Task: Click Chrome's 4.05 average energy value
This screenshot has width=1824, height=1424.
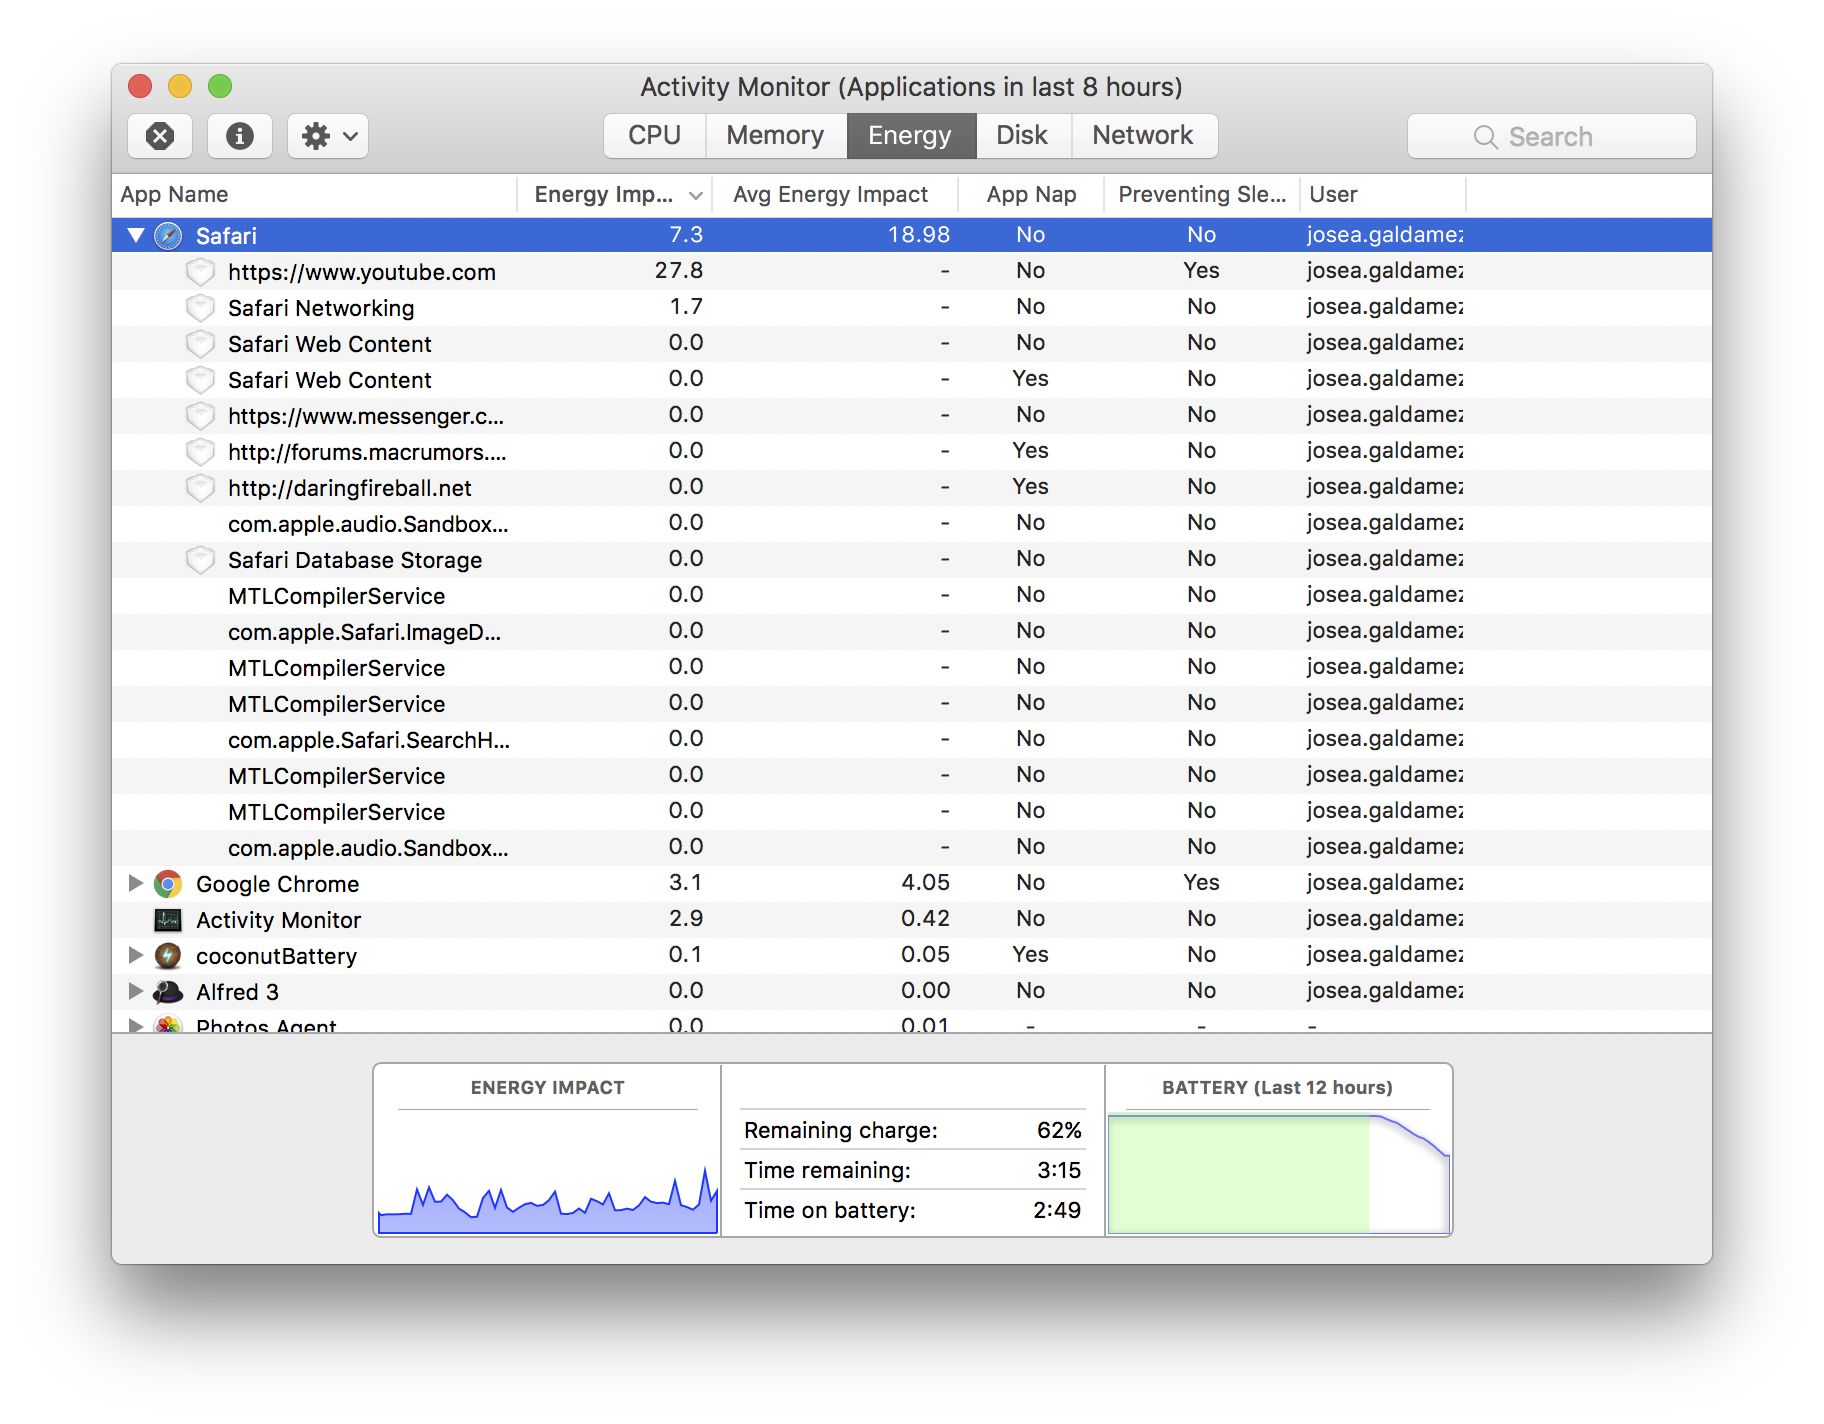Action: point(925,883)
